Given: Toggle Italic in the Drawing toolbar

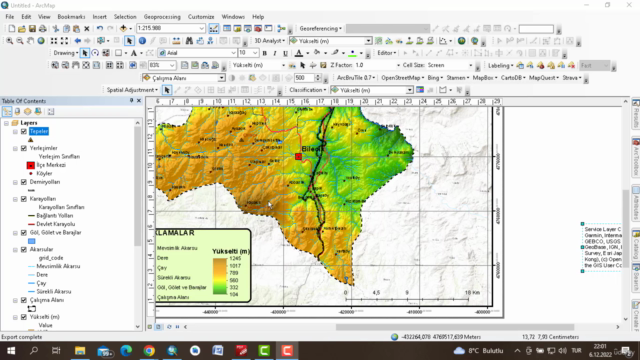Looking at the screenshot, I should tap(275, 53).
